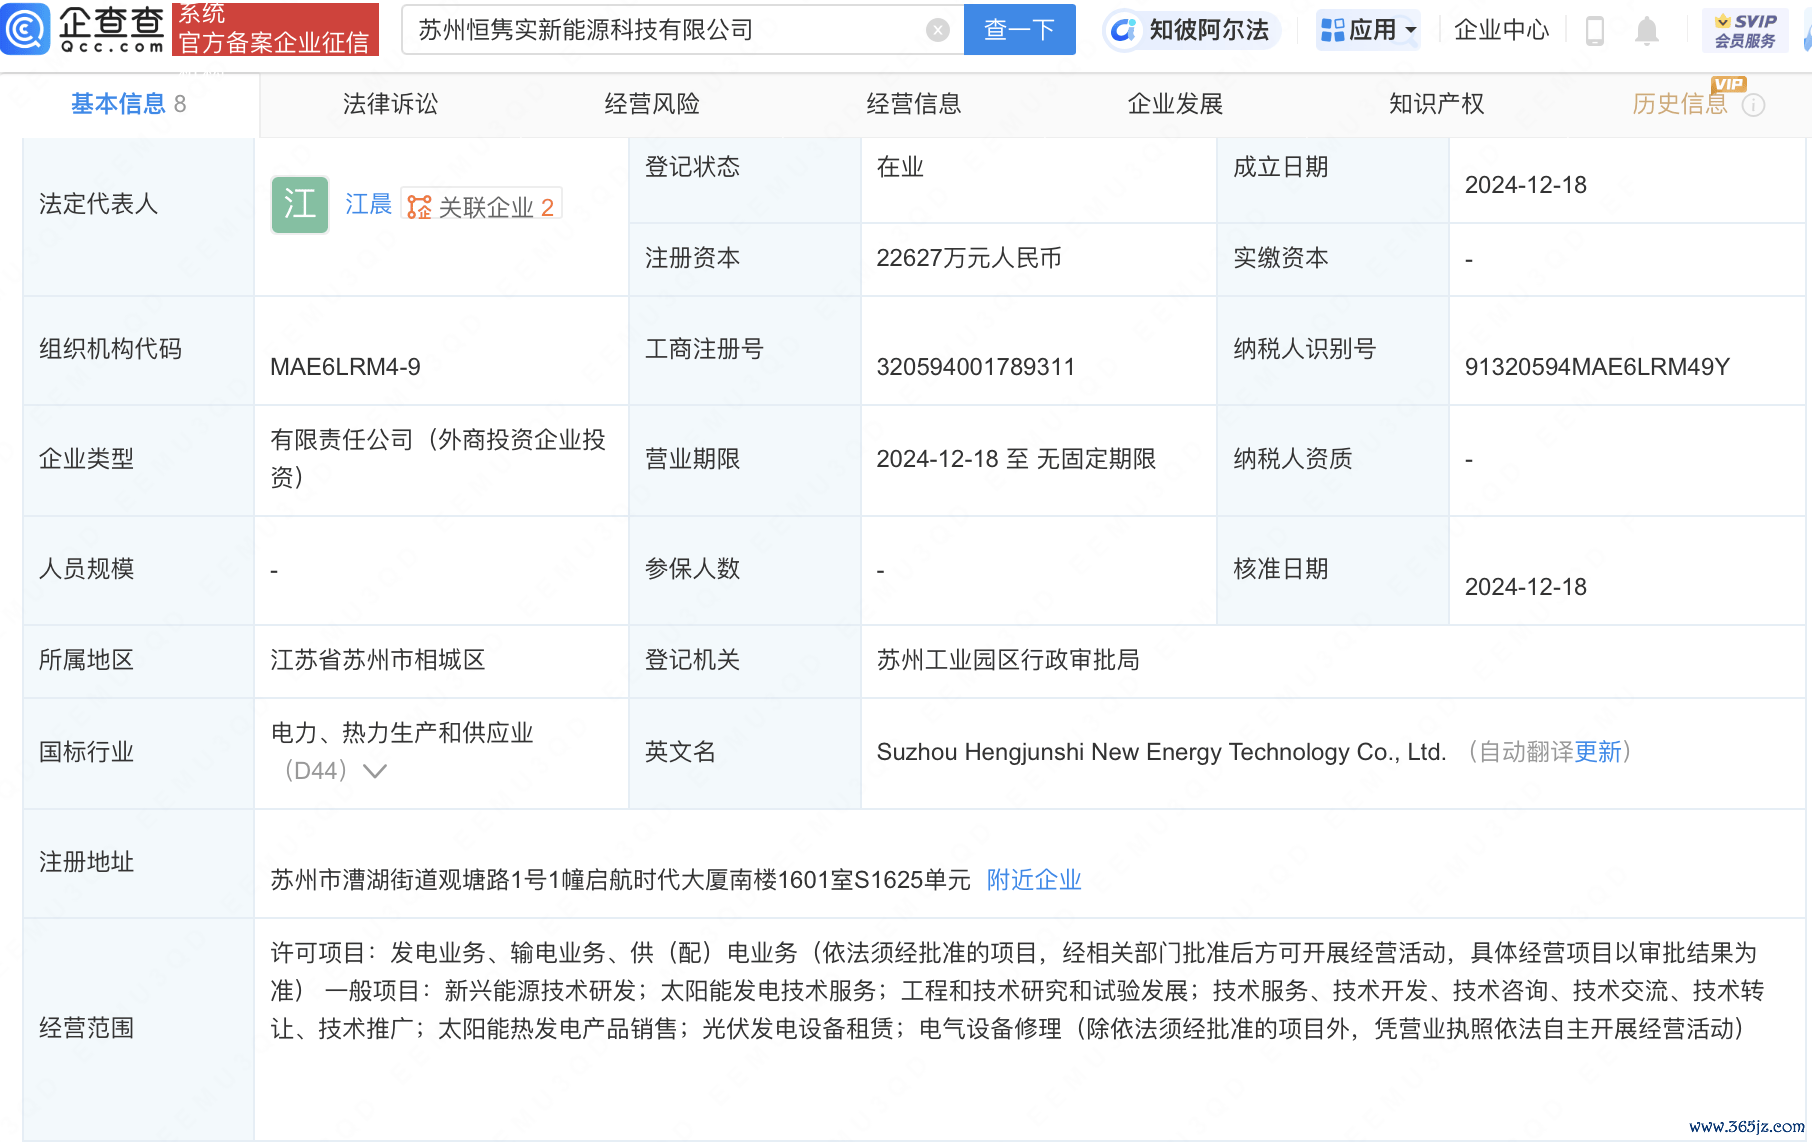Image resolution: width=1812 pixels, height=1142 pixels.
Task: Select taxpayer ID 91320594MAE6LRM49Y
Action: (x=1597, y=367)
